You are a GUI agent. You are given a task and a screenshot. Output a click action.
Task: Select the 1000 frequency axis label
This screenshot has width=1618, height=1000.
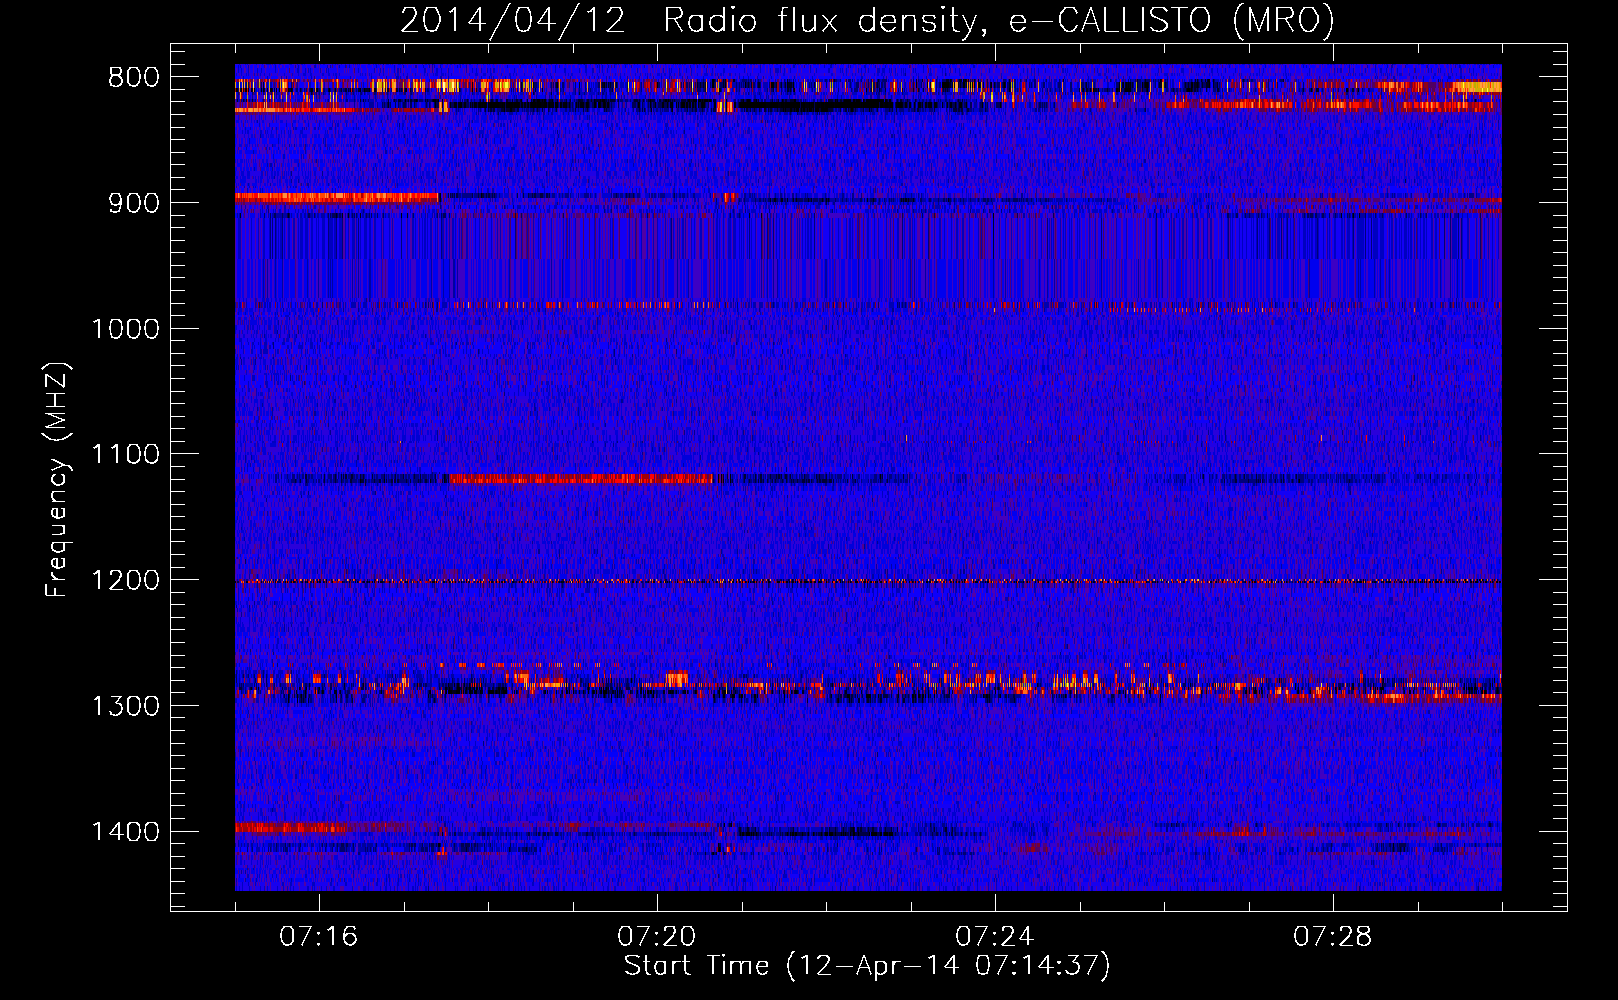point(125,329)
